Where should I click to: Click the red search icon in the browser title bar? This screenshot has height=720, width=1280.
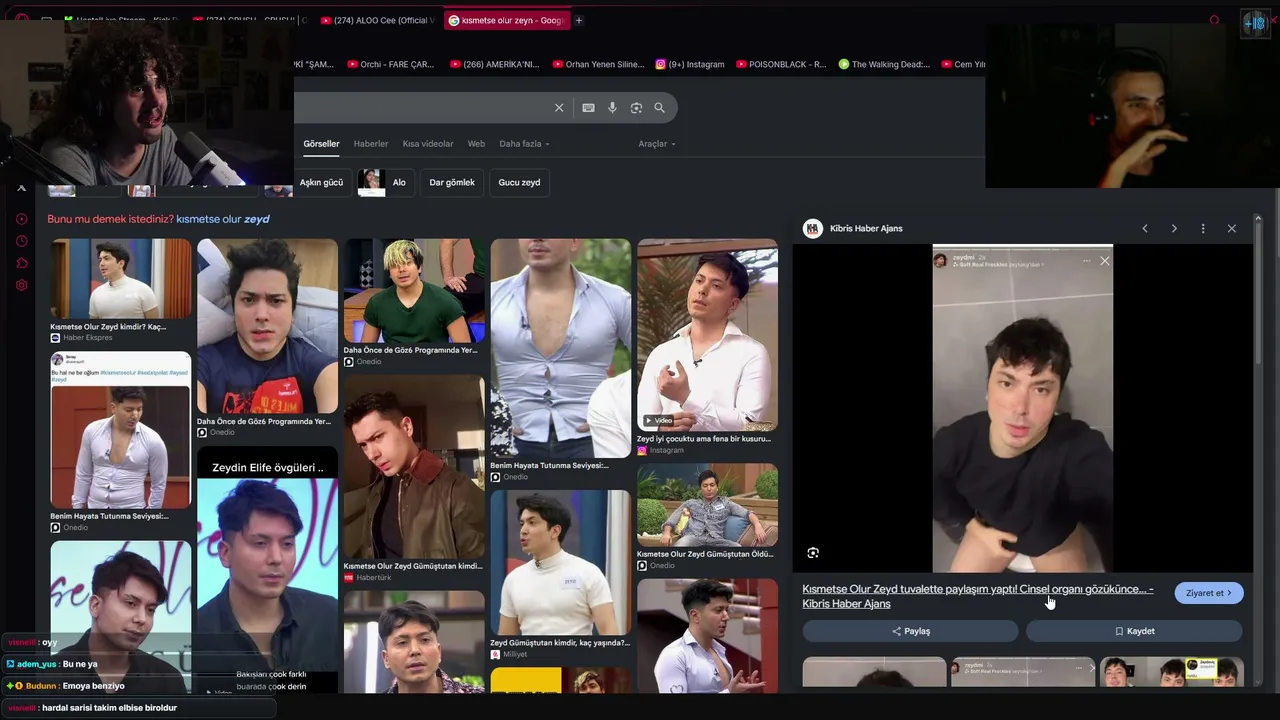tap(1215, 20)
